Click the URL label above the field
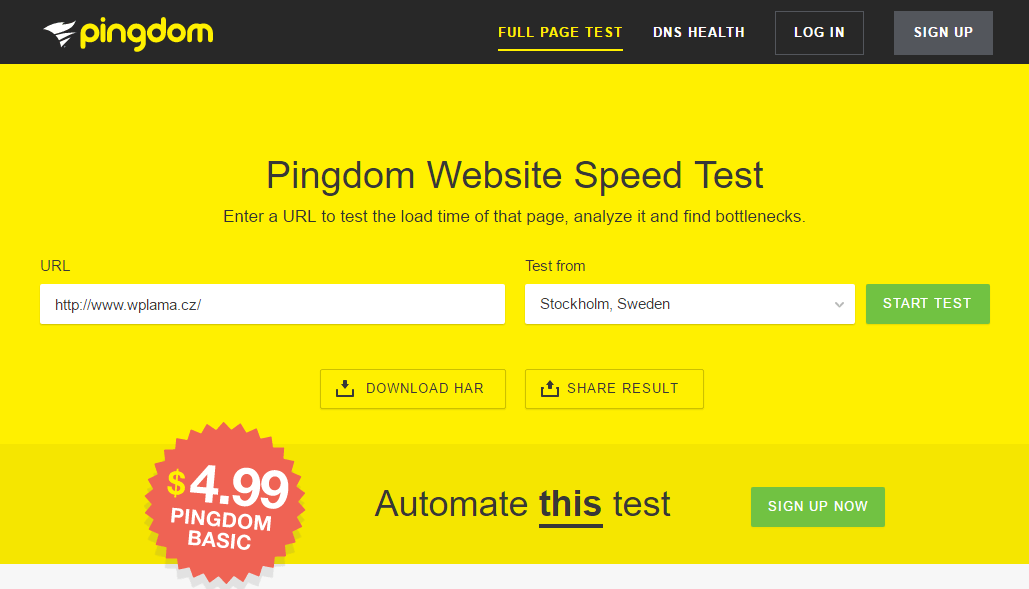 click(55, 266)
